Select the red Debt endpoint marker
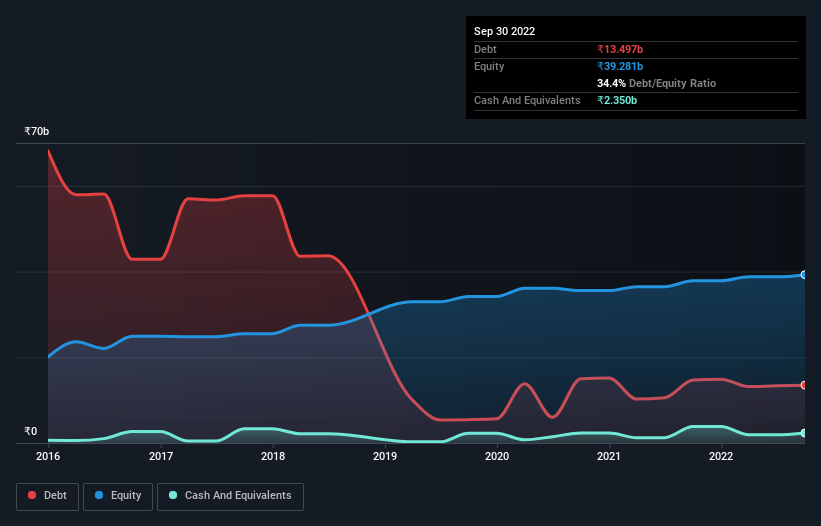The image size is (821, 526). pyautogui.click(x=804, y=385)
